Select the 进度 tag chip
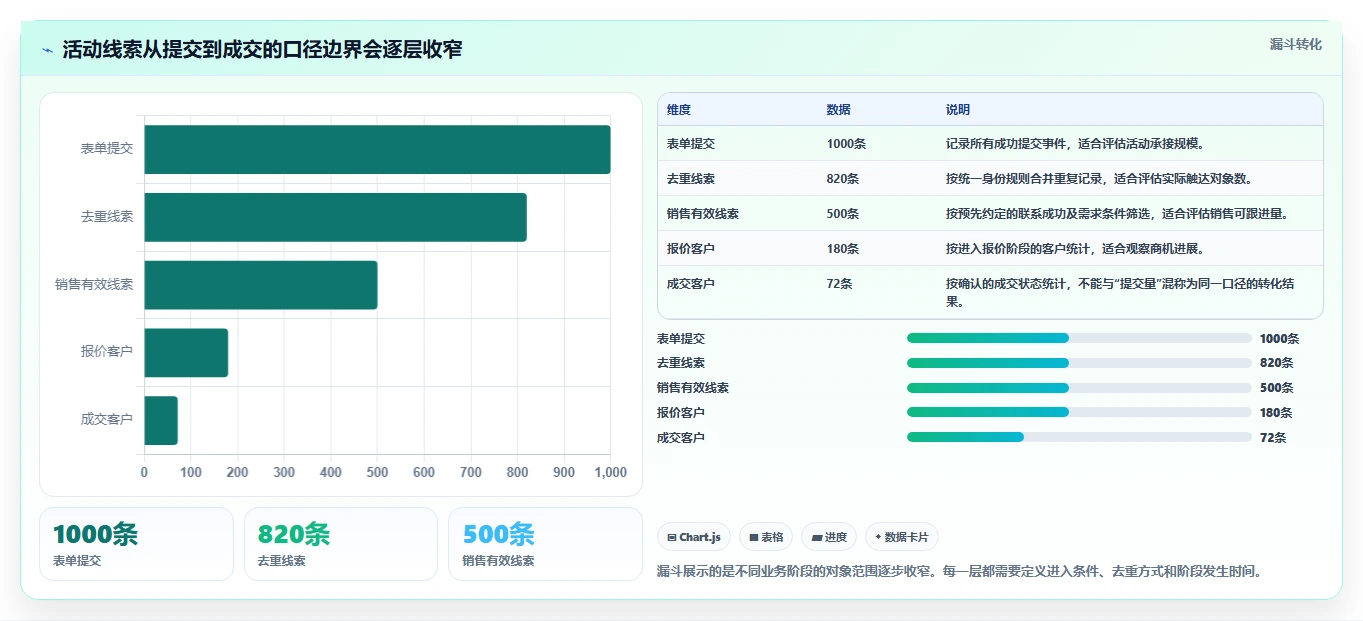1363x621 pixels. click(829, 537)
